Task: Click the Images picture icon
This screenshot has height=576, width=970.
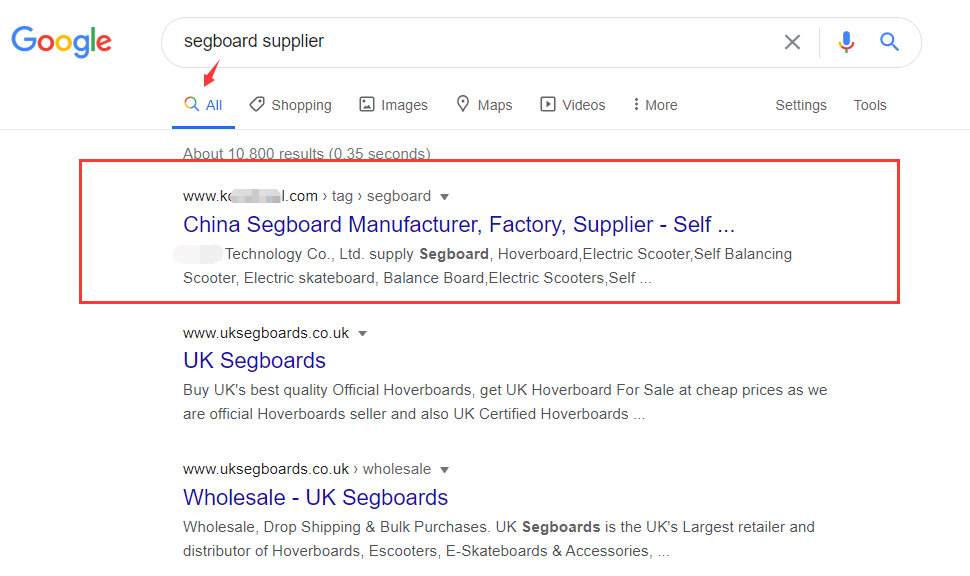Action: (367, 104)
